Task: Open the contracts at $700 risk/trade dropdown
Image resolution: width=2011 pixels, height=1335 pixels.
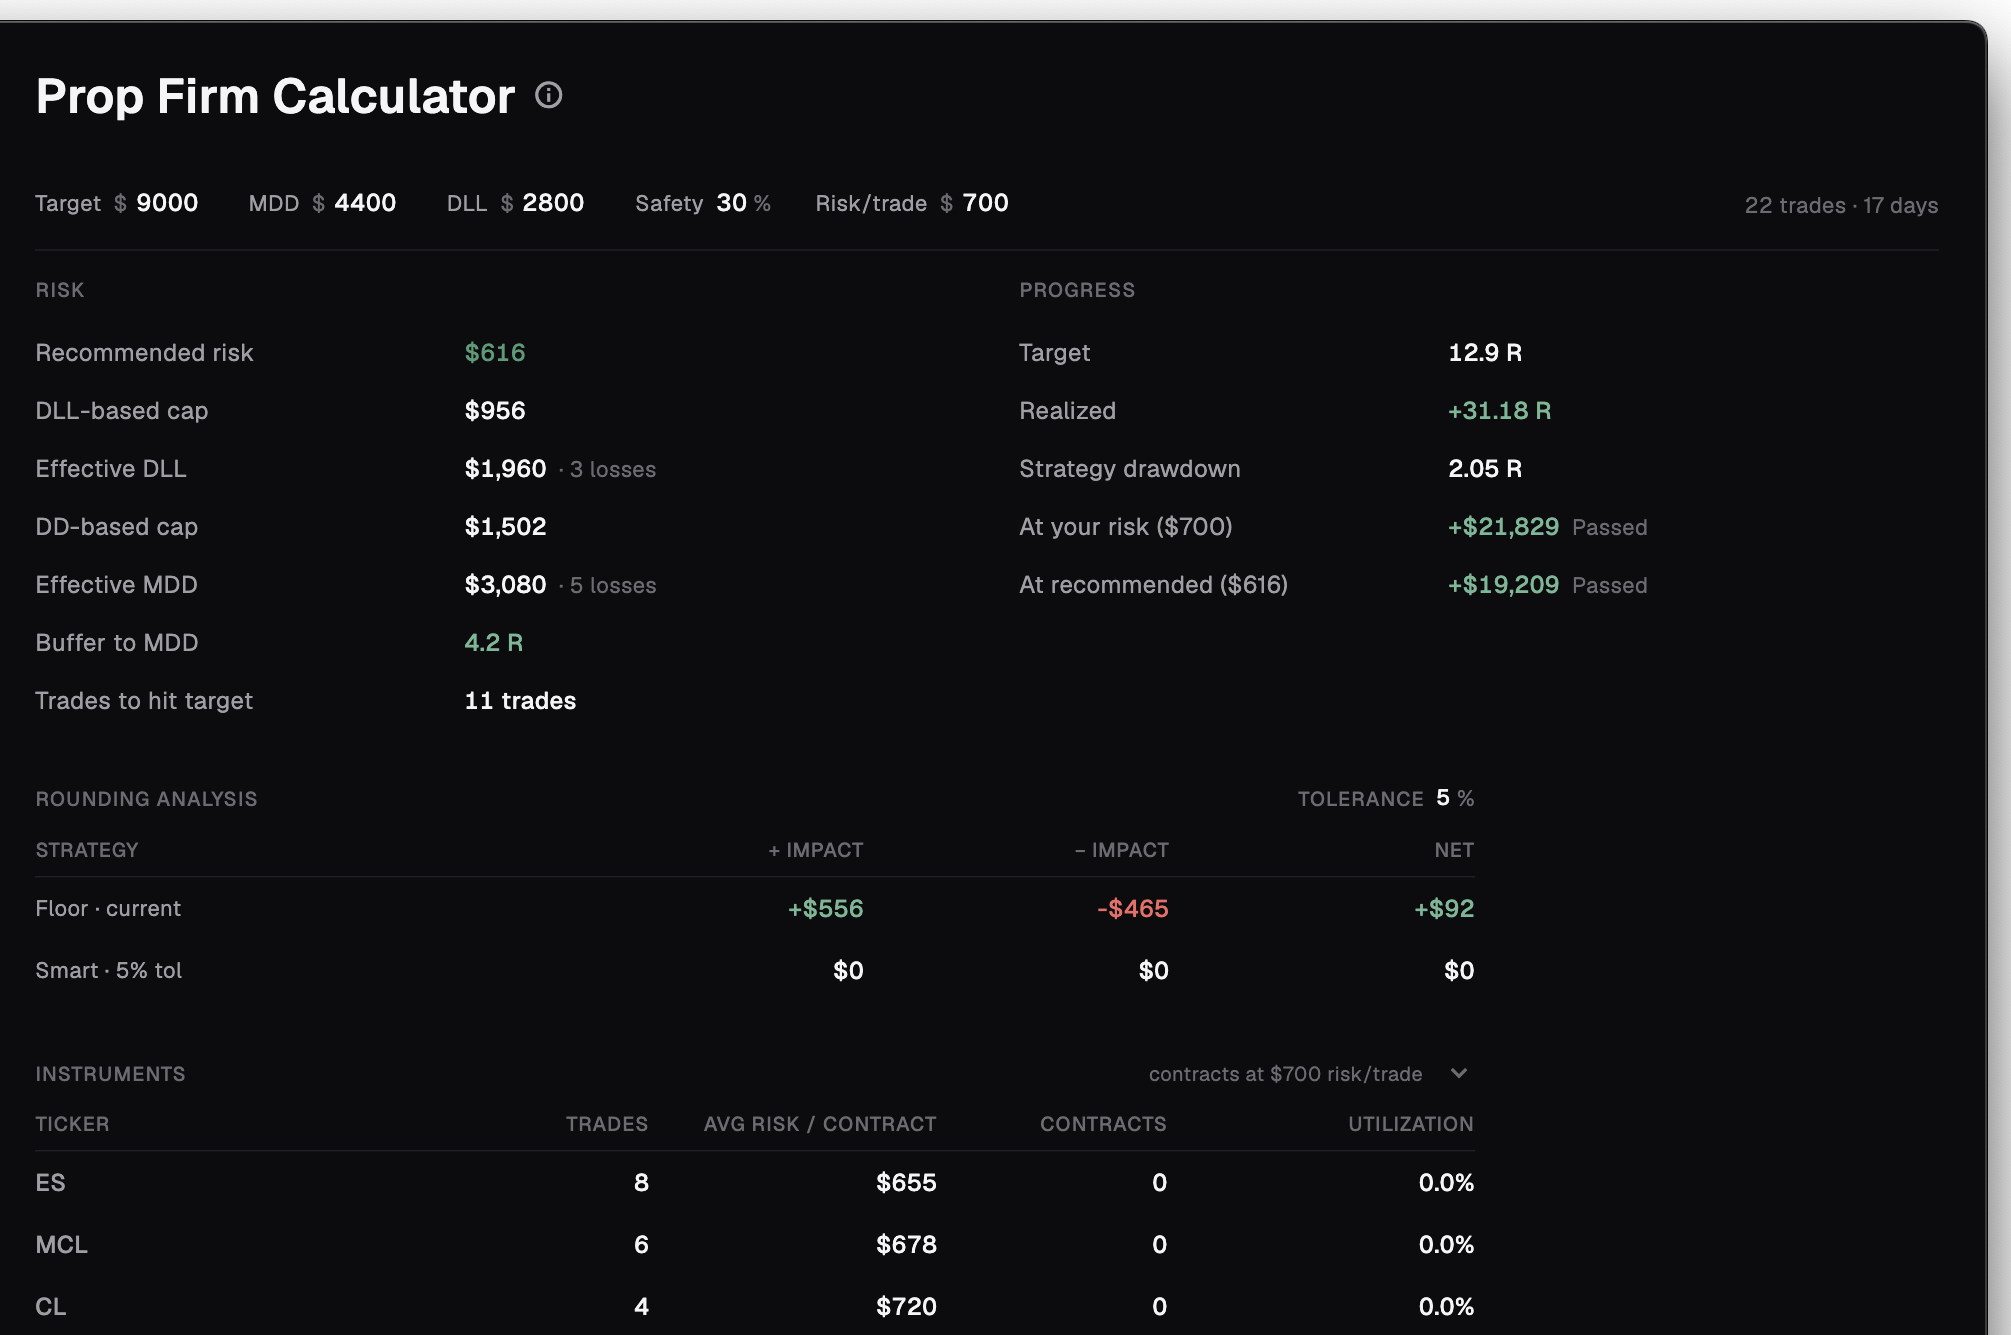Action: tap(1307, 1074)
